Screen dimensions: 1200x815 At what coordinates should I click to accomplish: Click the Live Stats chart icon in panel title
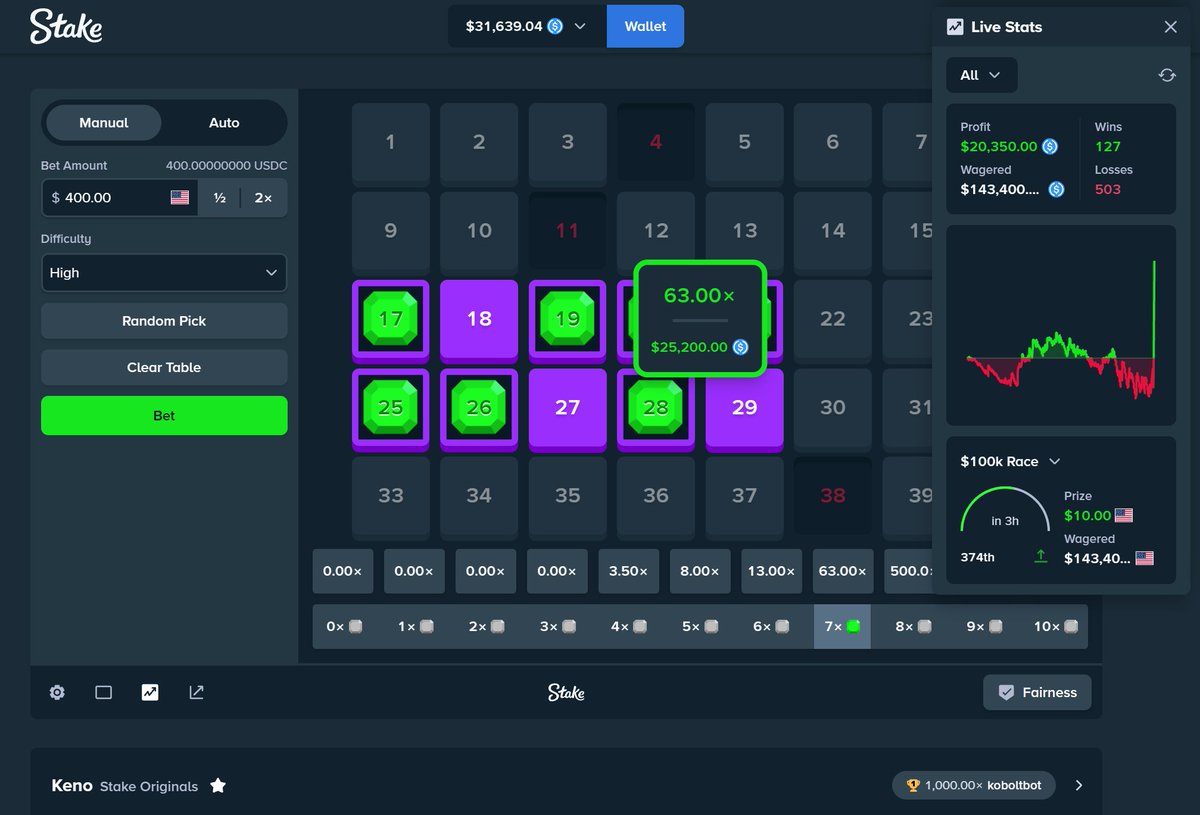[x=955, y=27]
